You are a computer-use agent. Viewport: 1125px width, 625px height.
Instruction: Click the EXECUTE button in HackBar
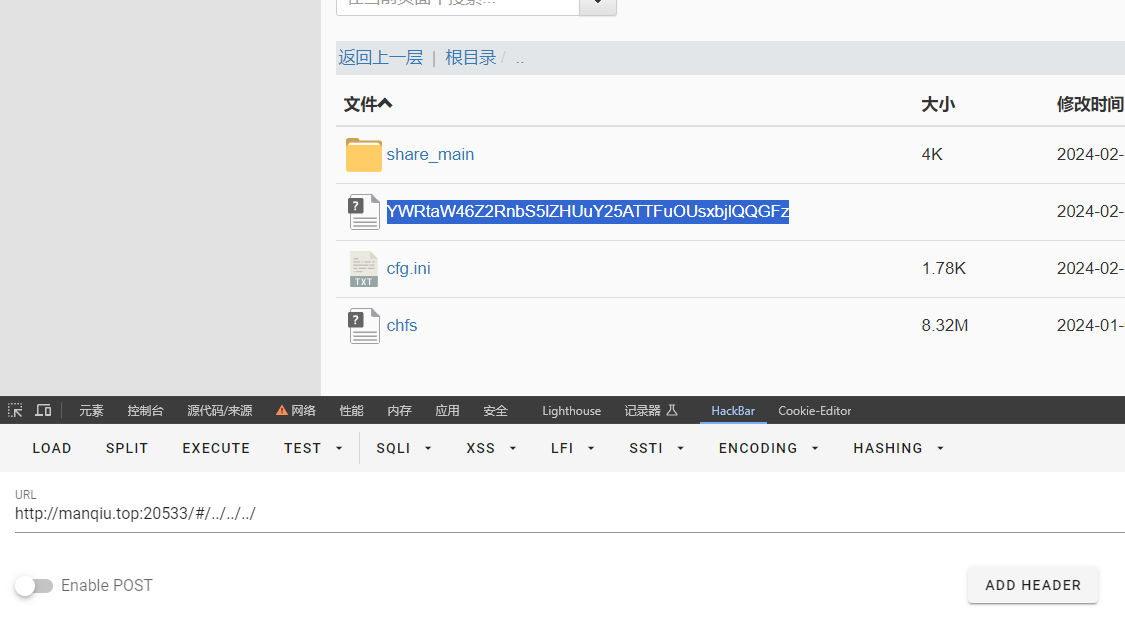pyautogui.click(x=216, y=448)
